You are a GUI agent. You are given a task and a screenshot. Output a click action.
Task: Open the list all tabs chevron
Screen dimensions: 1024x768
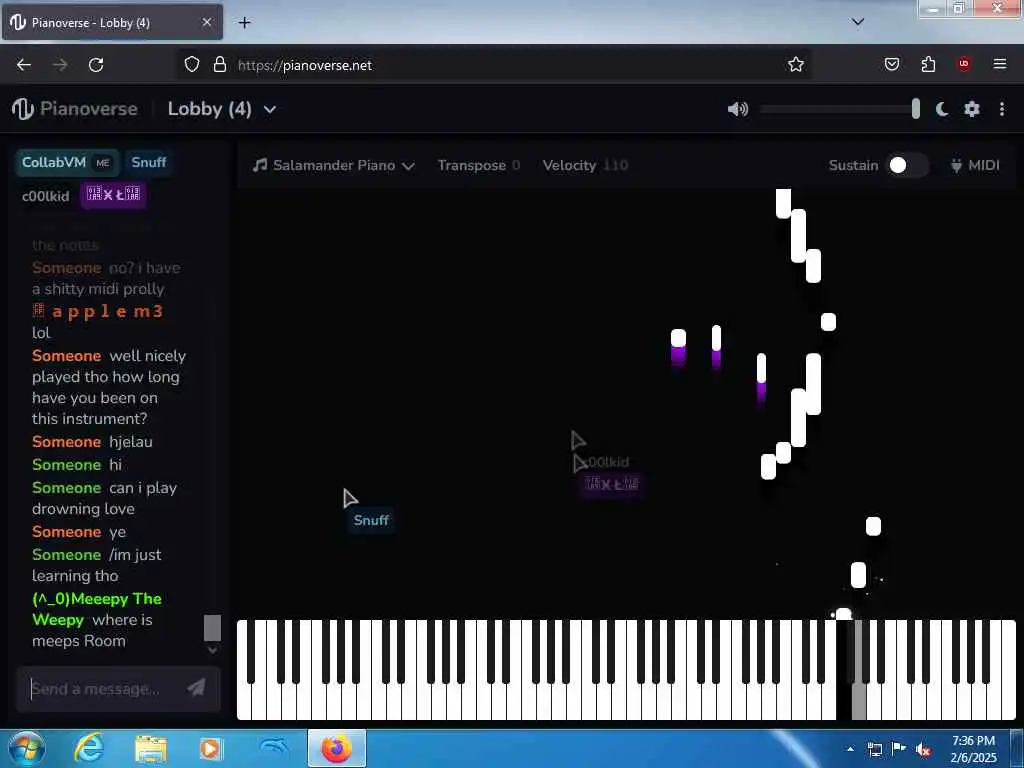(858, 22)
